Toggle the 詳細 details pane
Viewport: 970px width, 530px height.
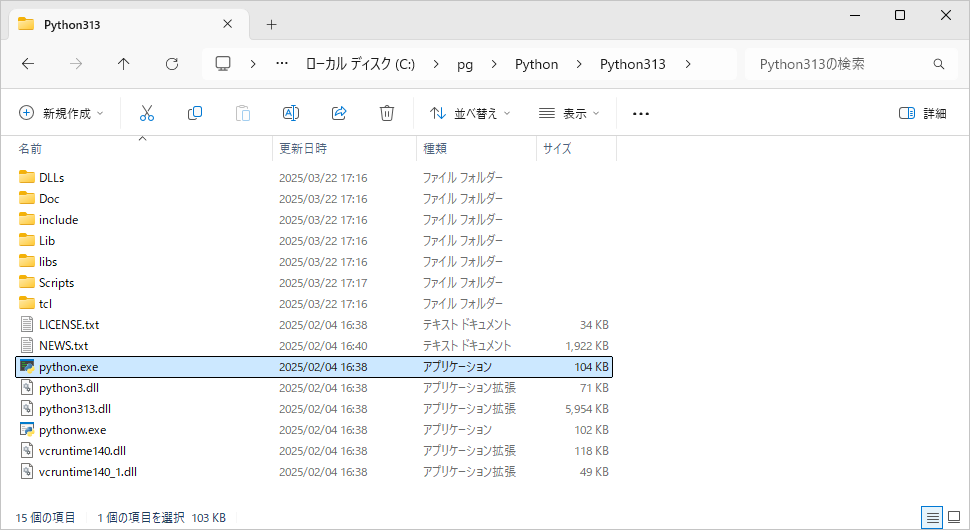click(x=922, y=113)
